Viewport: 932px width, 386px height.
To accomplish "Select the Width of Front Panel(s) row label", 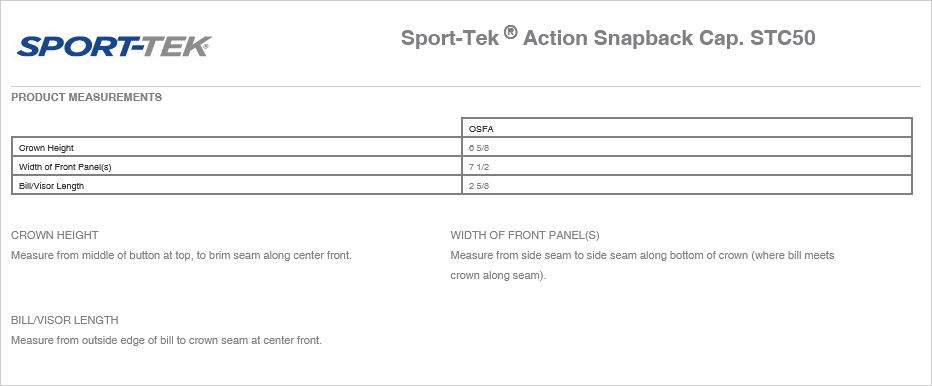I will coord(65,167).
